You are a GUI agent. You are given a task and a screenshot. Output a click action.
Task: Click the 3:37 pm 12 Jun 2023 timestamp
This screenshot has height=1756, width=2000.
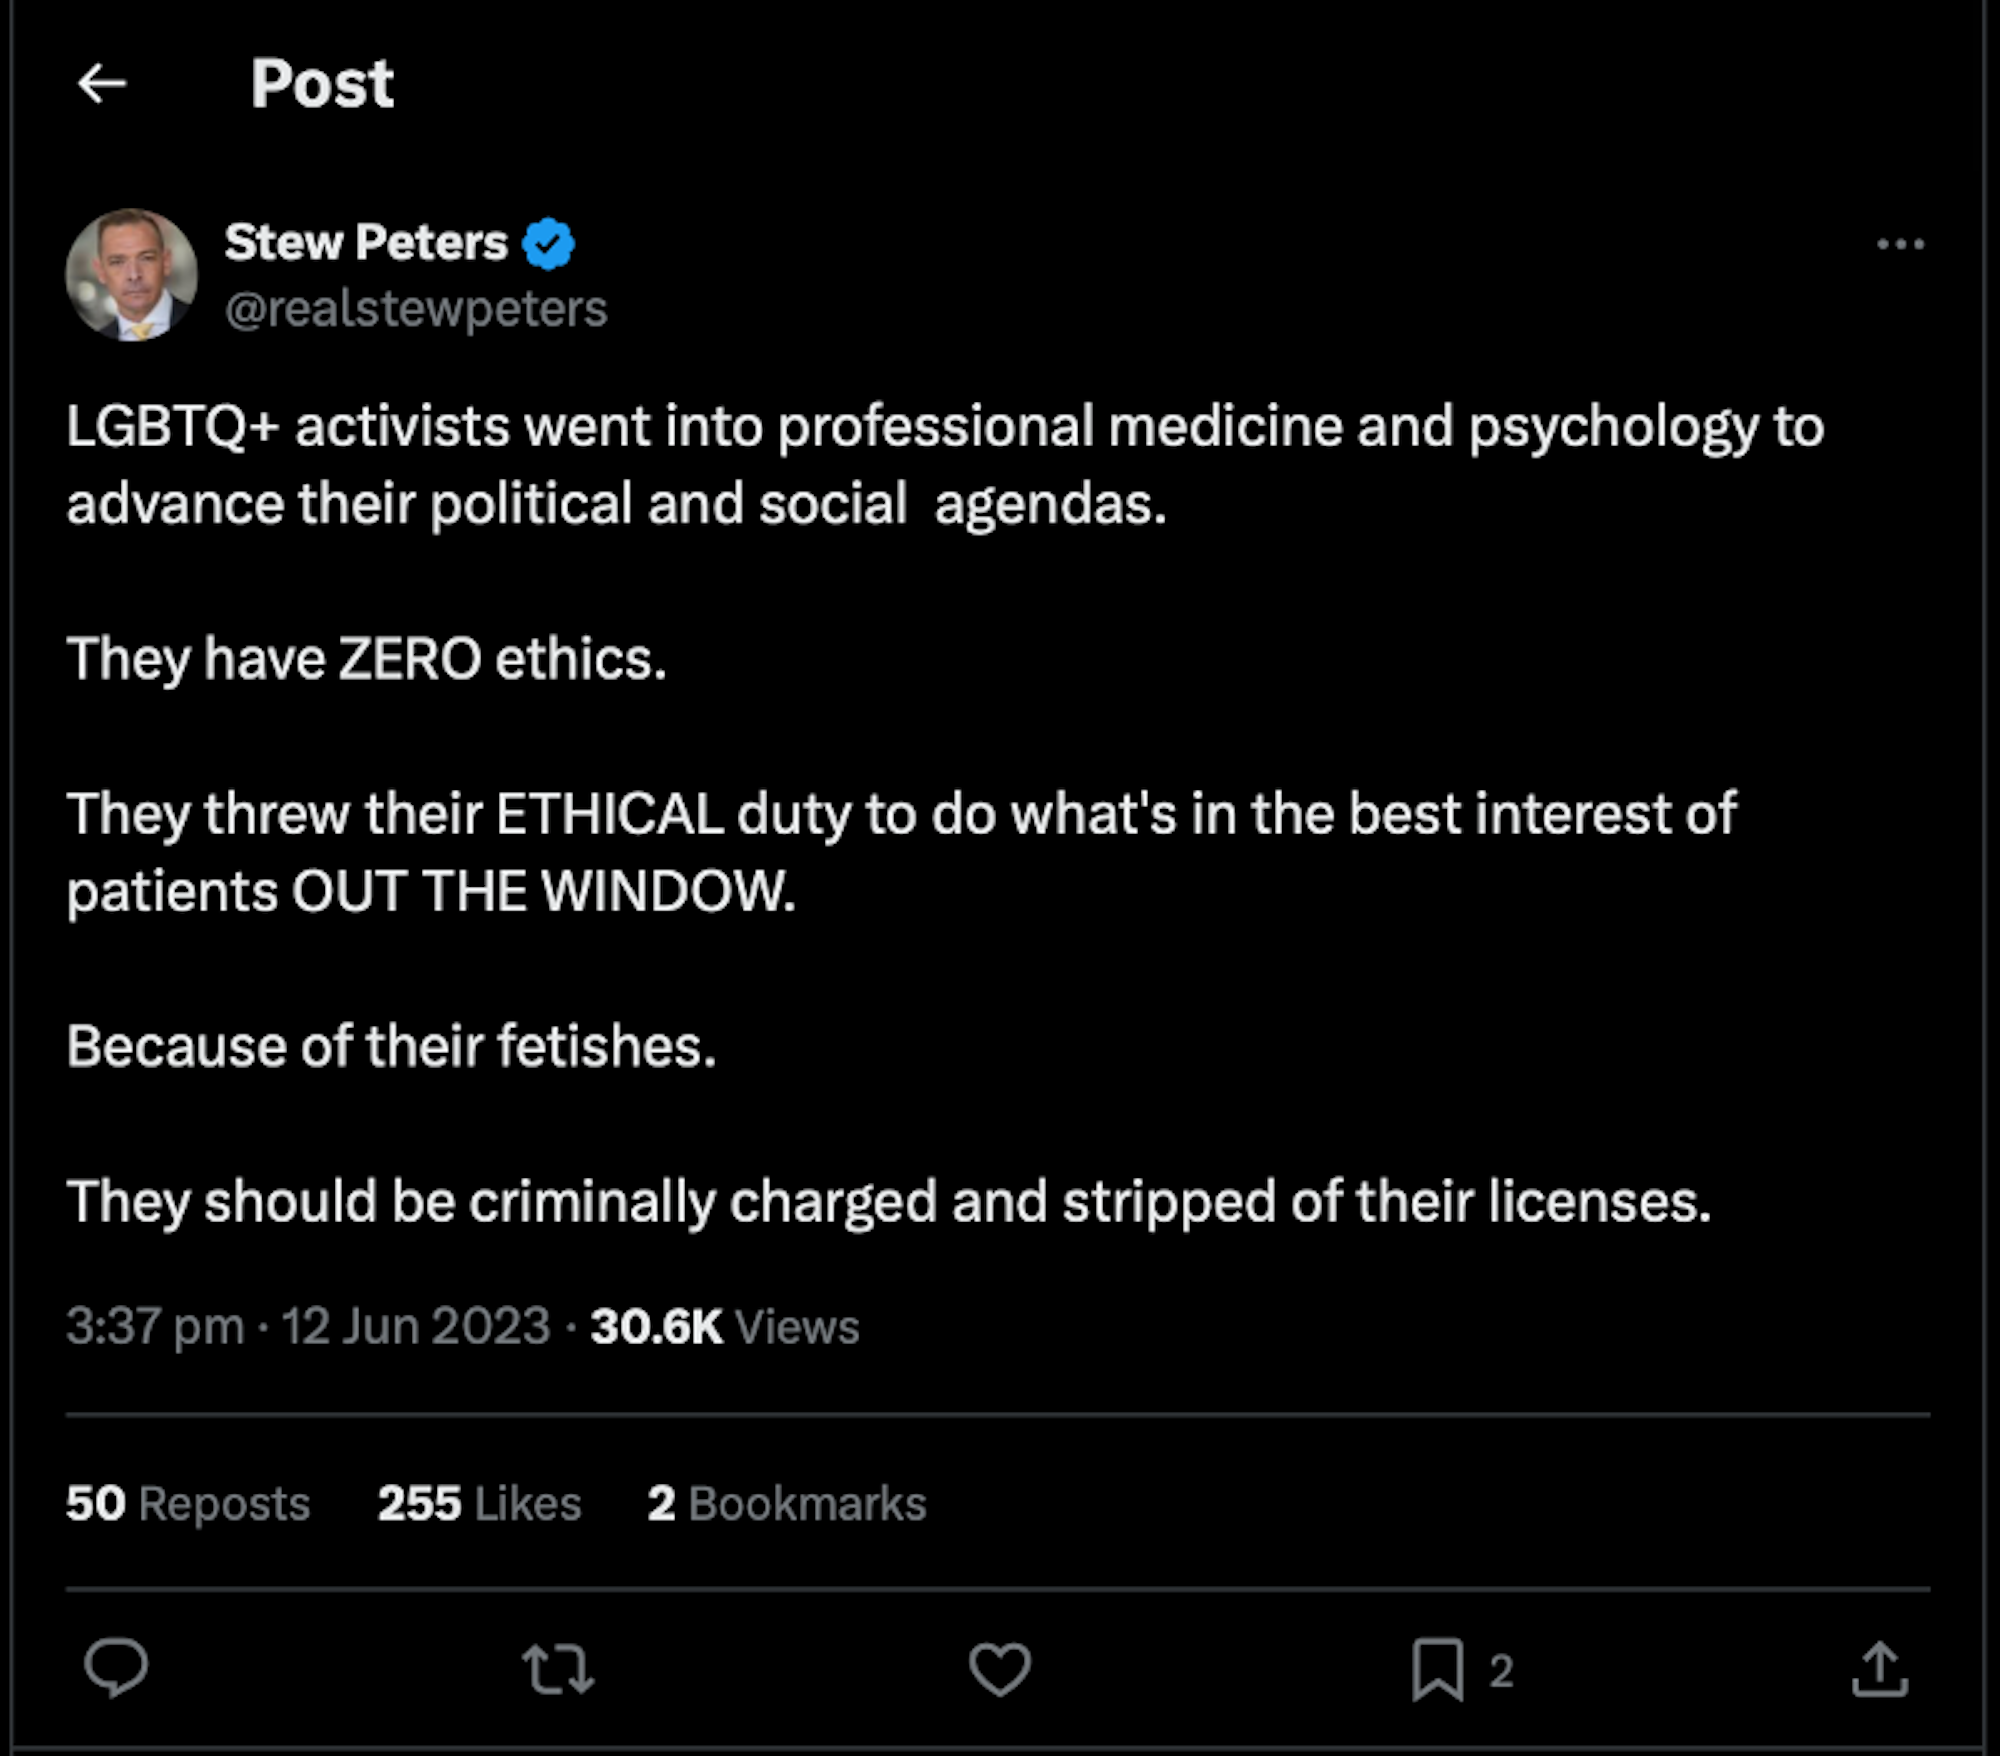click(x=308, y=1327)
